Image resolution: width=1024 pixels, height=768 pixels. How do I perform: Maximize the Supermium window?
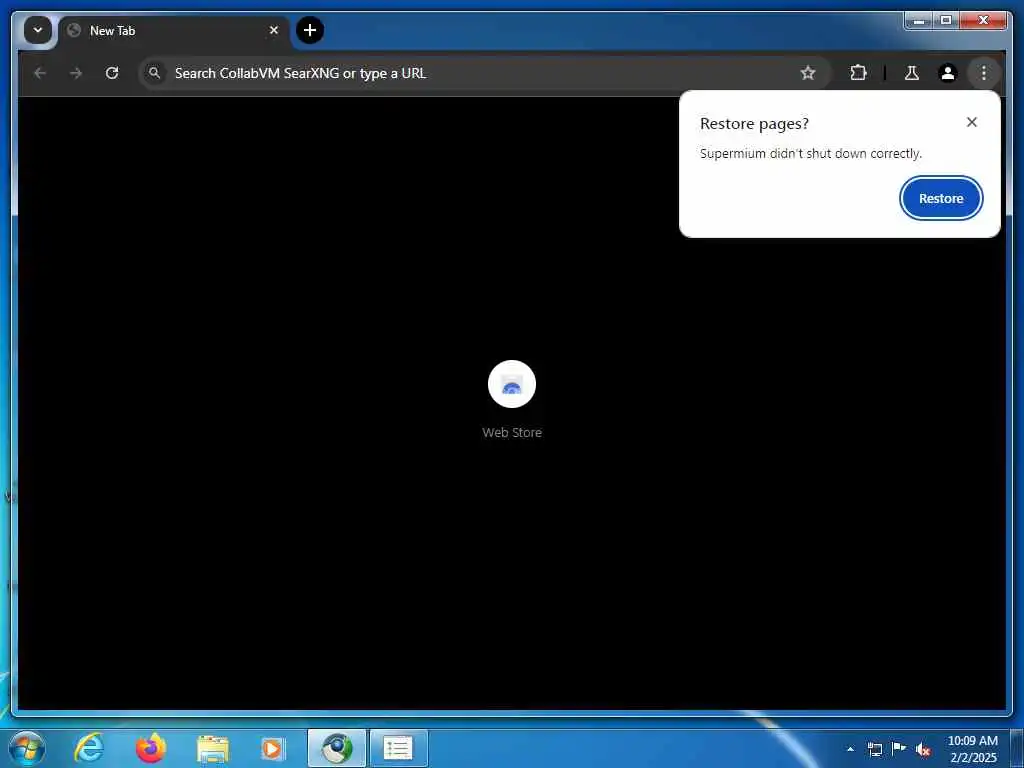946,21
